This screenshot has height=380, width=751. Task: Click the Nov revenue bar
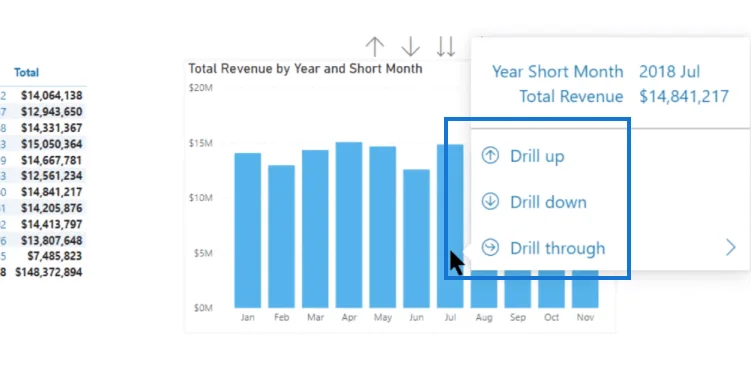[585, 288]
